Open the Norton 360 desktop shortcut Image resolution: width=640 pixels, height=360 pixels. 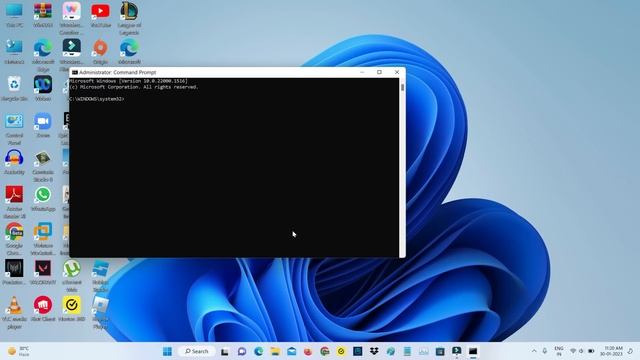click(x=72, y=309)
